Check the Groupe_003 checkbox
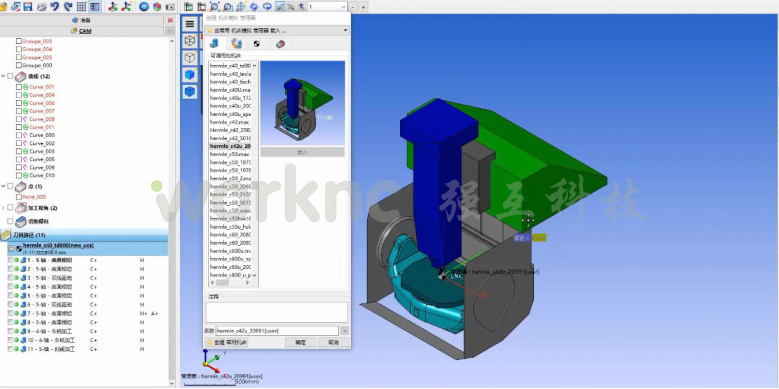The width and height of the screenshot is (779, 389). coord(19,41)
